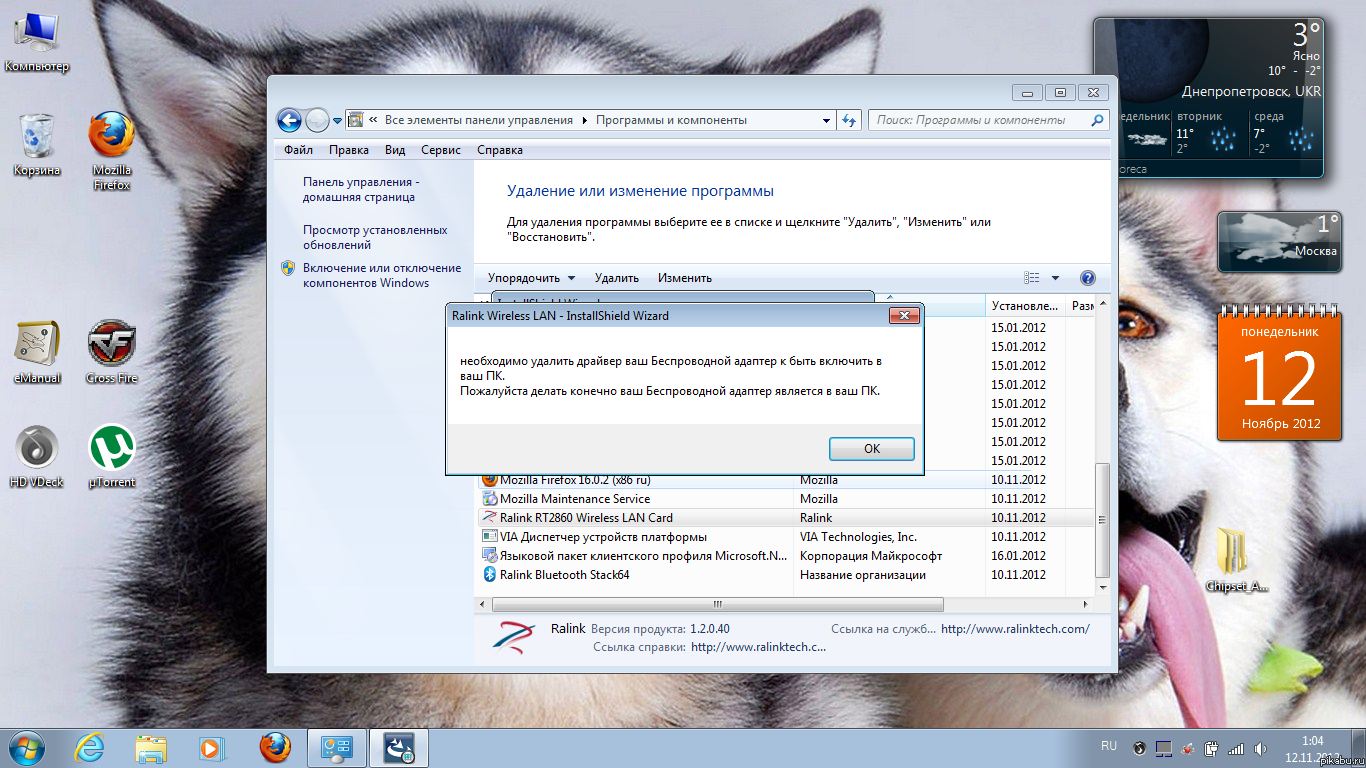
Task: Select the eManual desktop icon
Action: pos(37,352)
